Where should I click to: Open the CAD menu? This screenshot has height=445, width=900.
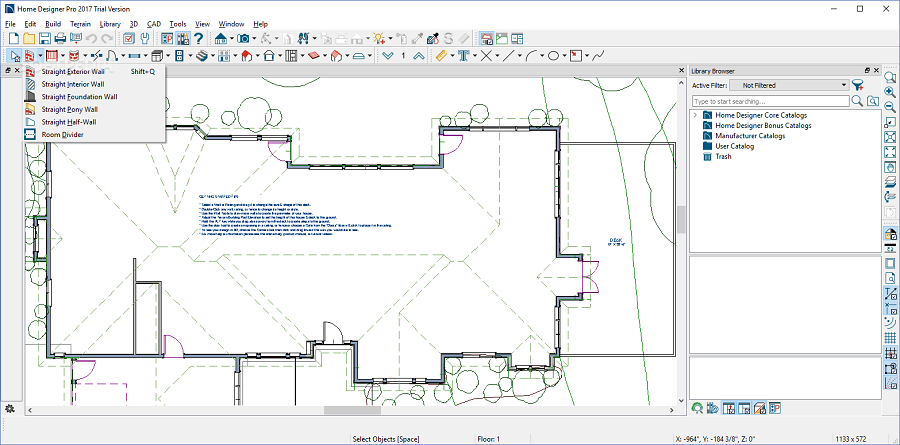(154, 24)
